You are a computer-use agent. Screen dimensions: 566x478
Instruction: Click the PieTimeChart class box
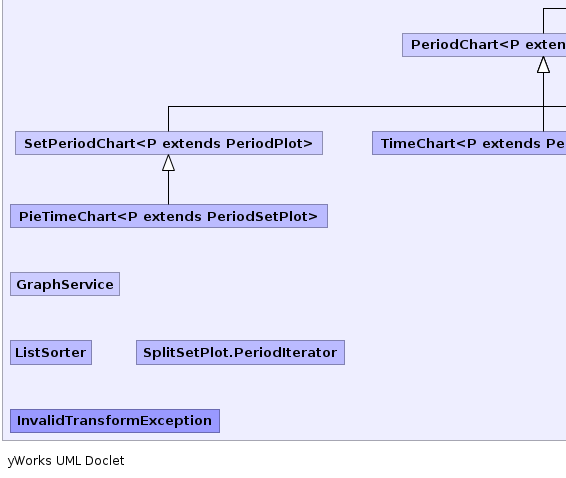click(x=169, y=216)
